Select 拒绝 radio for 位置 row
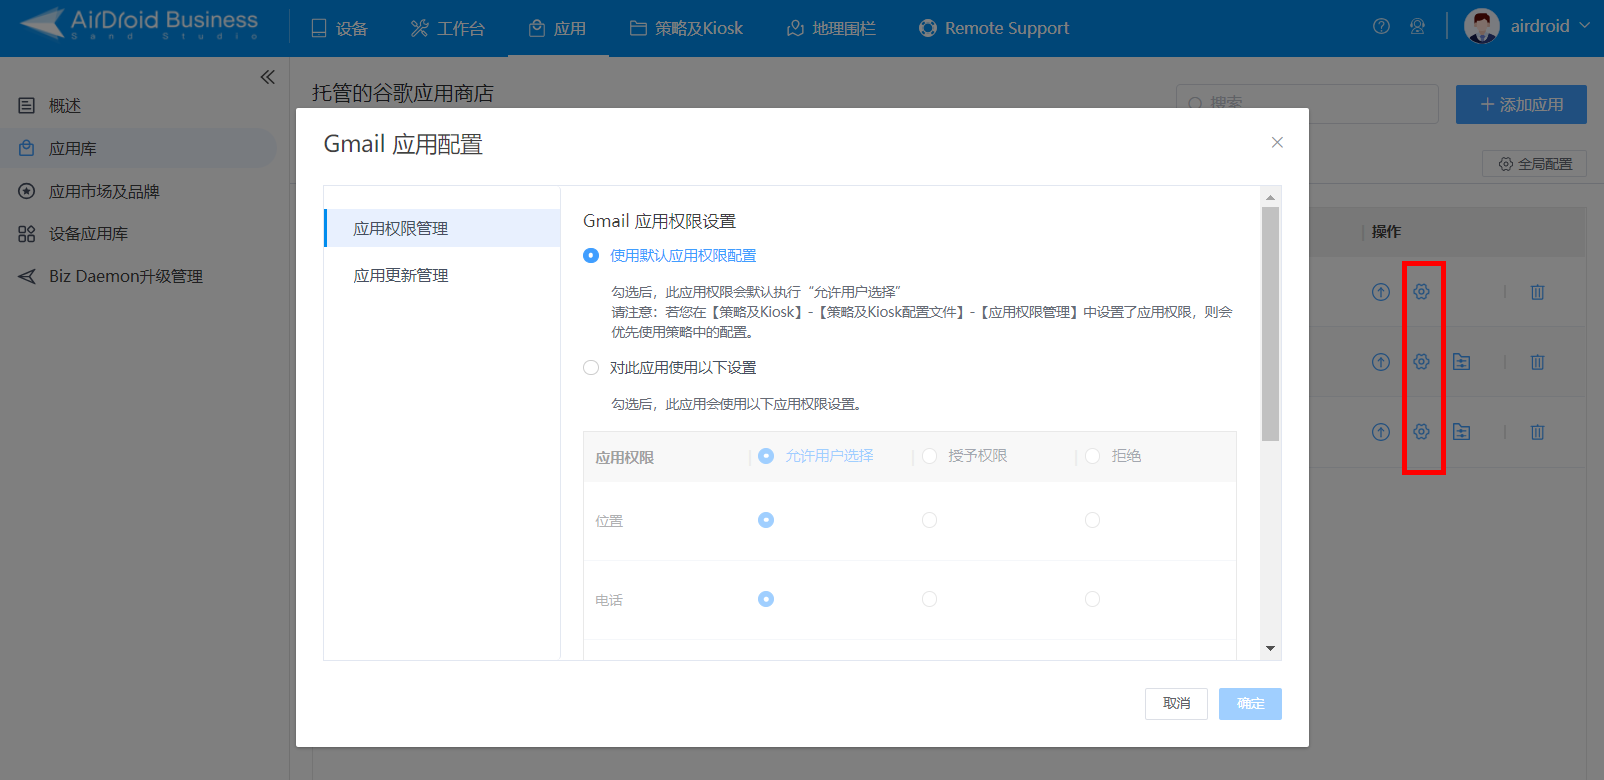The height and width of the screenshot is (780, 1604). (x=1093, y=520)
